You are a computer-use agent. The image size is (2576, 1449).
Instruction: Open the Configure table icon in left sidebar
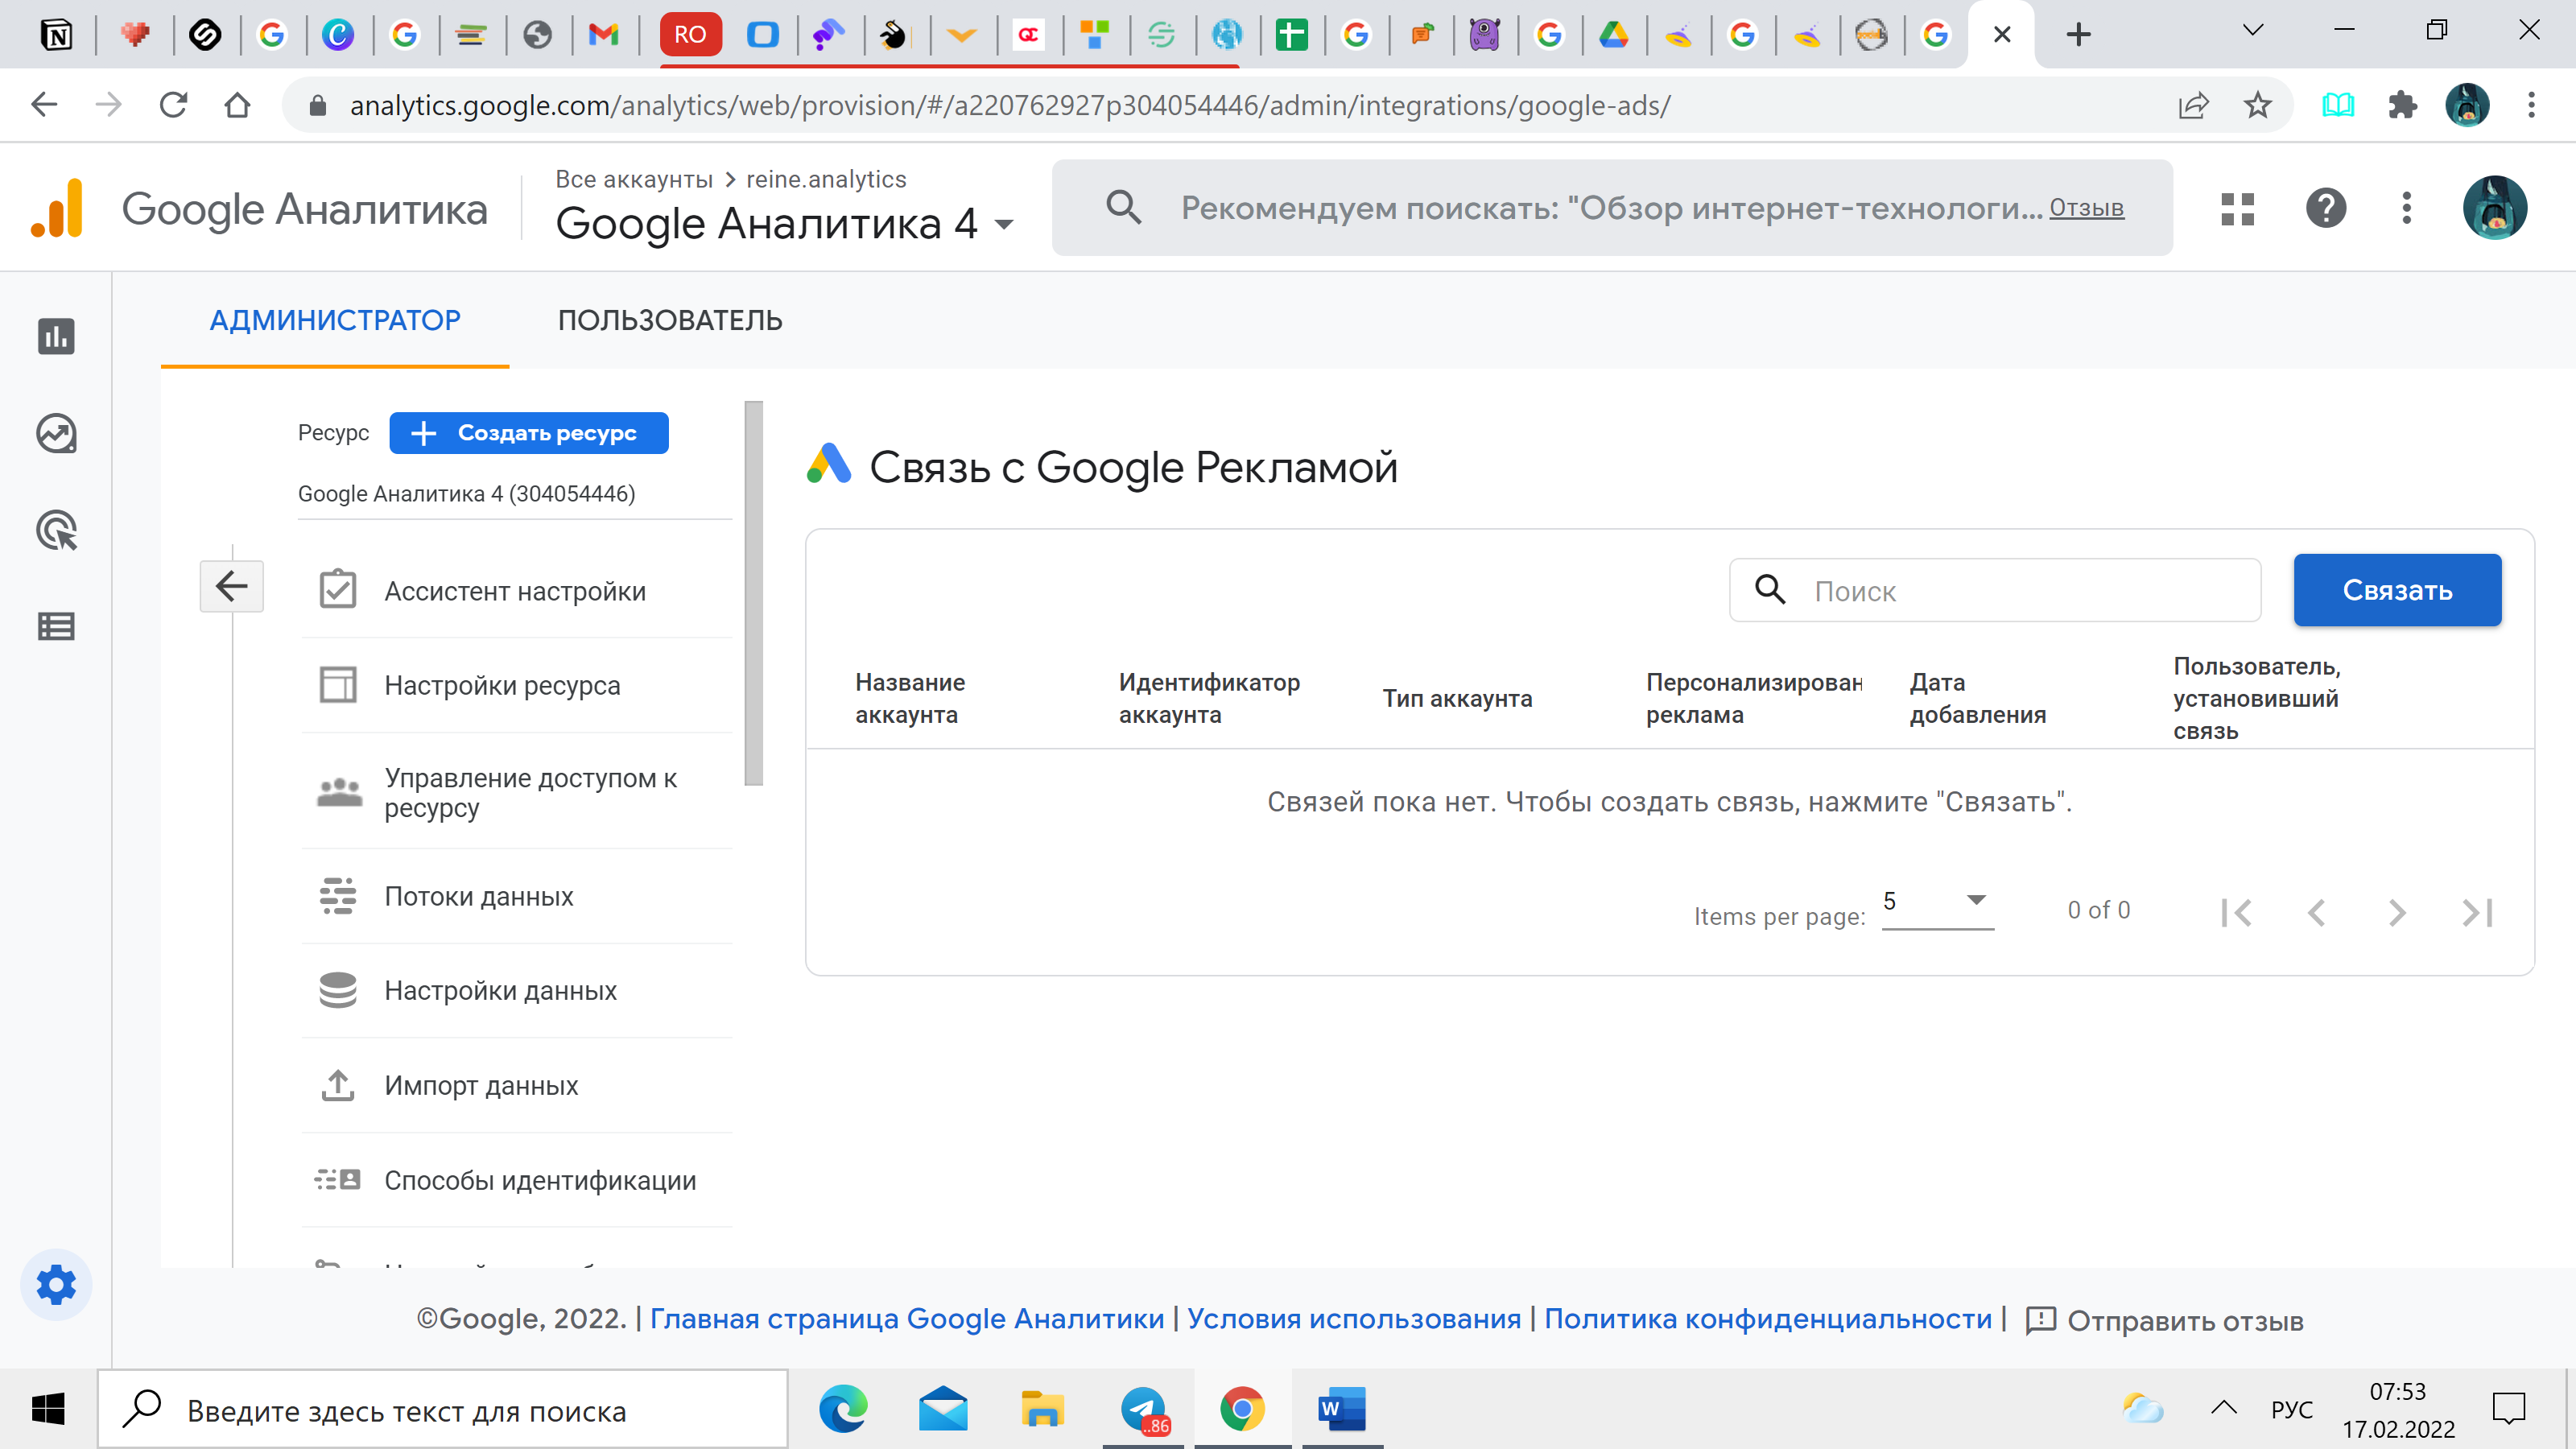point(56,627)
